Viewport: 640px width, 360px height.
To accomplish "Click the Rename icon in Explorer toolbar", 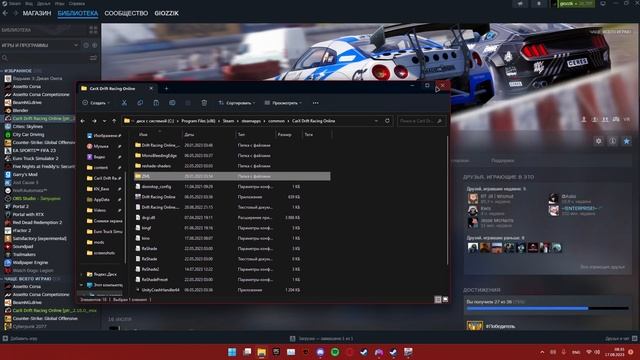I will point(172,103).
